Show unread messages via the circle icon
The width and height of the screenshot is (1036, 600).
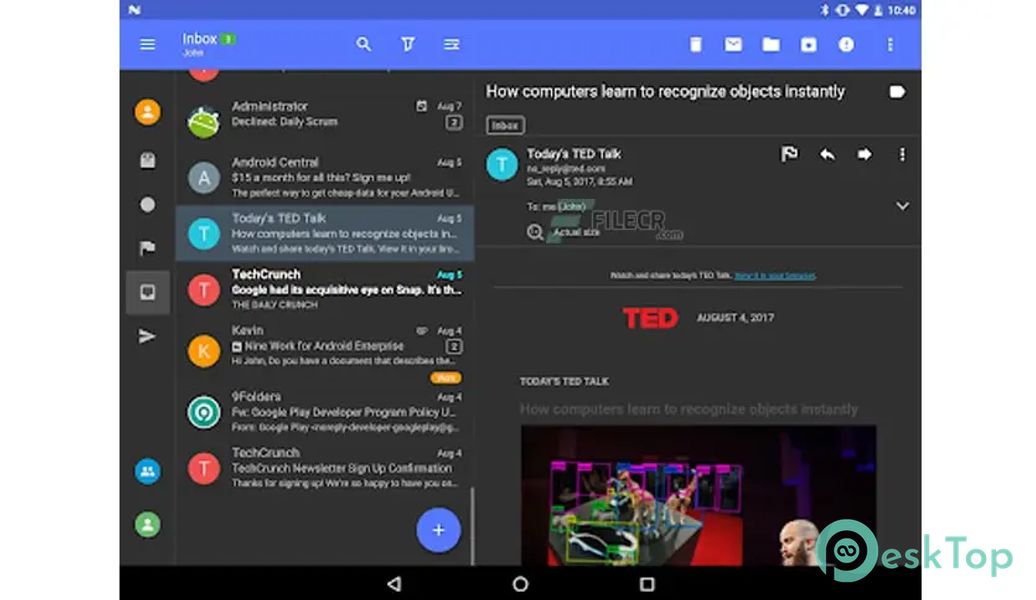click(147, 205)
